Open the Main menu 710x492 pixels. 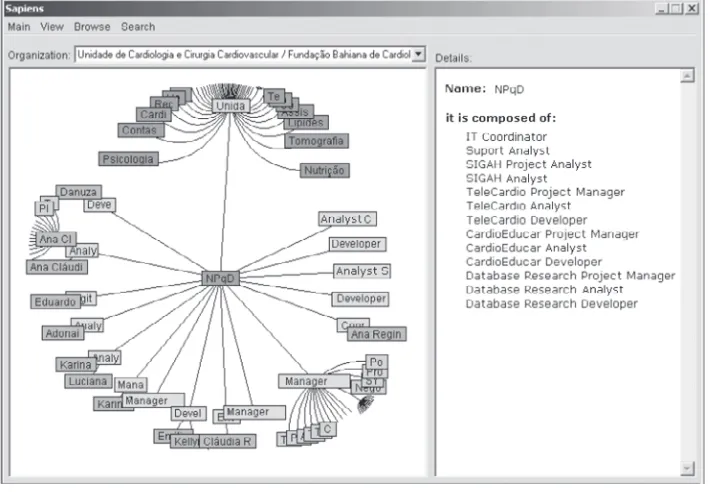(x=19, y=27)
